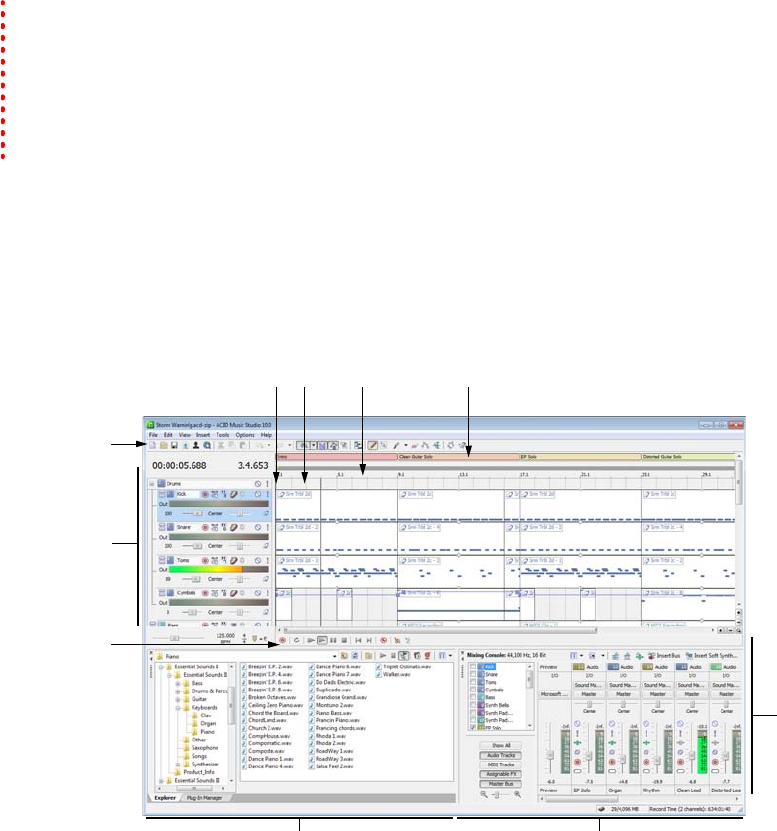
Task: Click the Up One Level folder icon in Explorer
Action: (345, 656)
